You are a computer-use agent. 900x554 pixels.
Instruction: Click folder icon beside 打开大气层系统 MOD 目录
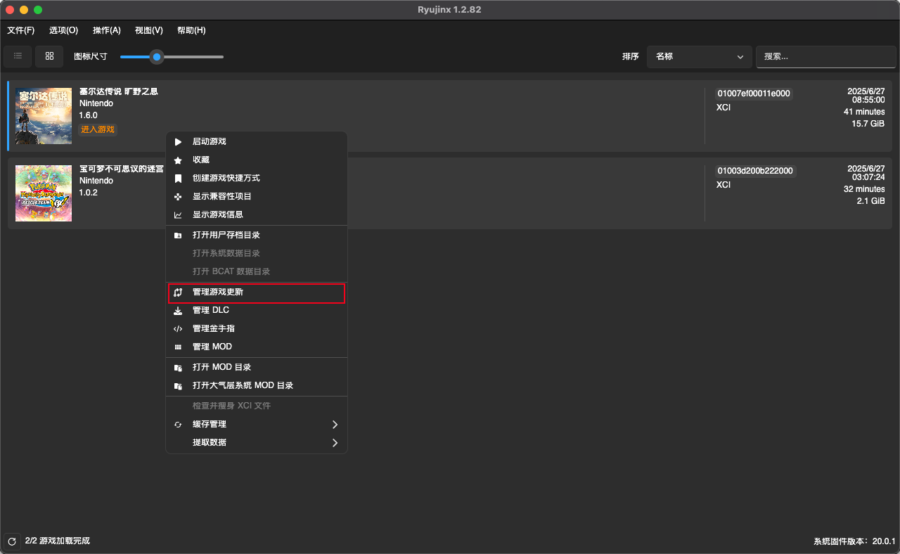pyautogui.click(x=178, y=386)
